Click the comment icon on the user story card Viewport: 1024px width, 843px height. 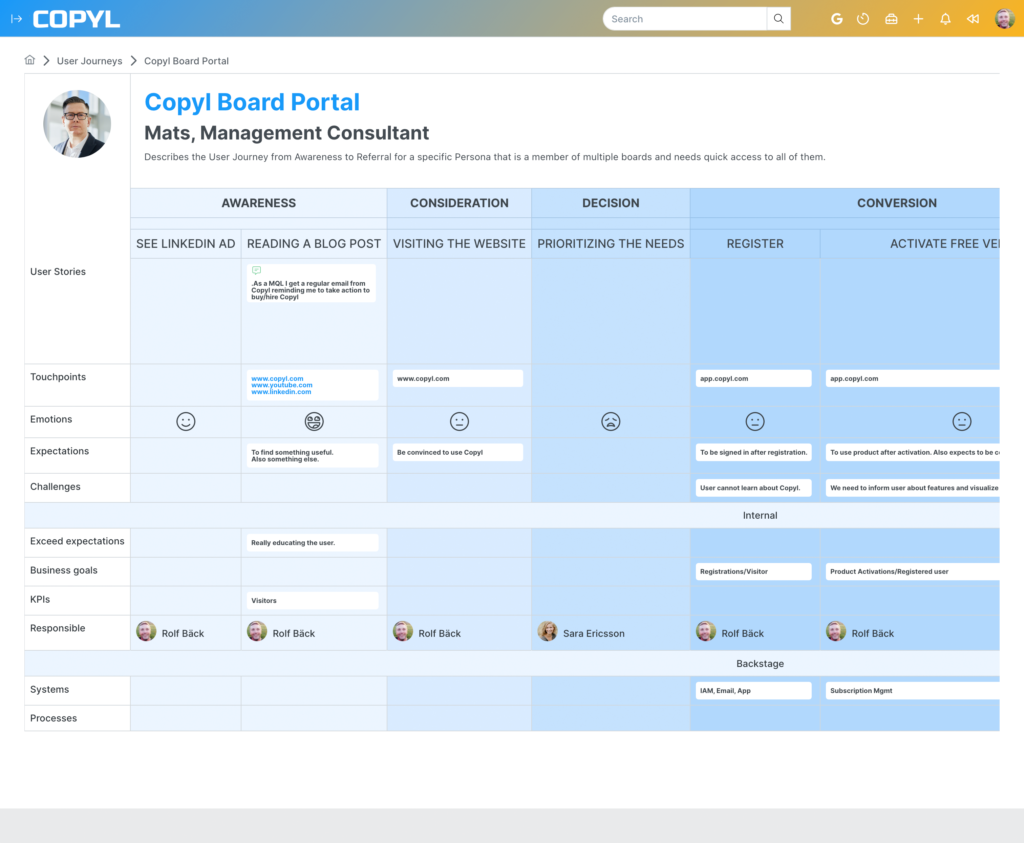pos(257,270)
